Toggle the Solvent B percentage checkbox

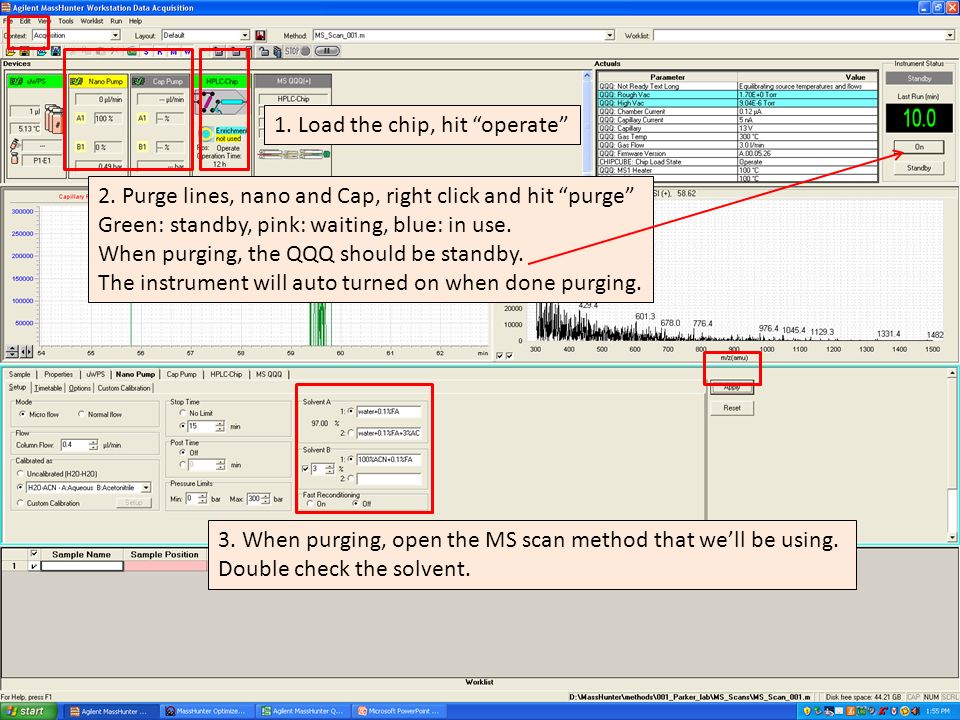click(306, 469)
